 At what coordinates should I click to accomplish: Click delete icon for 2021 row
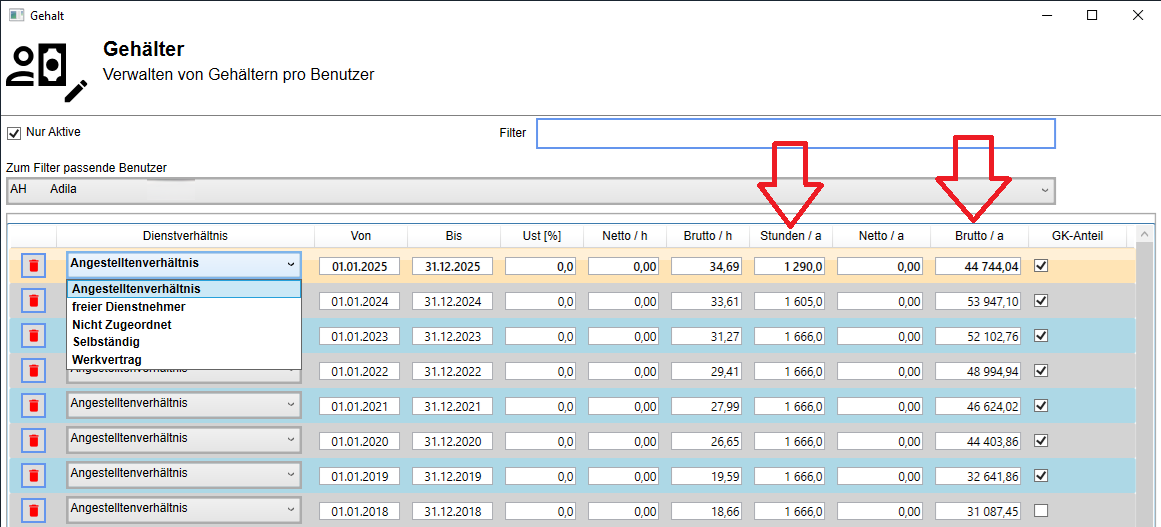pos(33,406)
